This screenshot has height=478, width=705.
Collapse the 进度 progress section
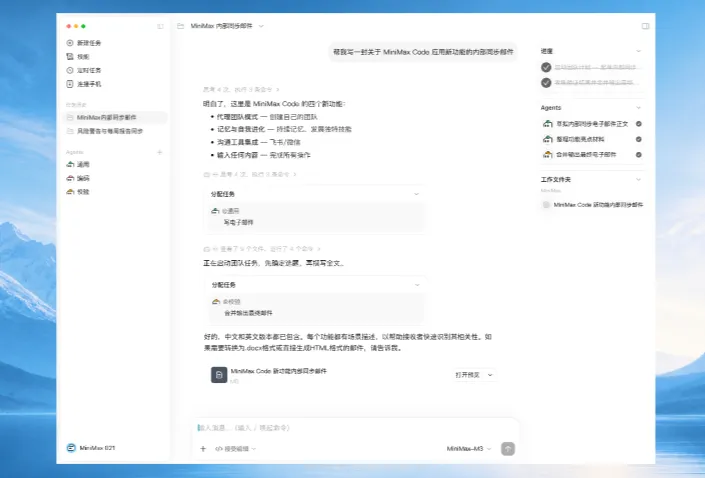point(638,51)
